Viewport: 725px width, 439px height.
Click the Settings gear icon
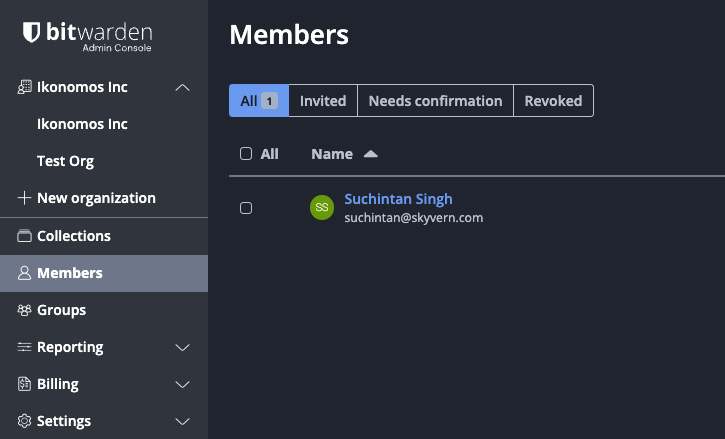[25, 421]
